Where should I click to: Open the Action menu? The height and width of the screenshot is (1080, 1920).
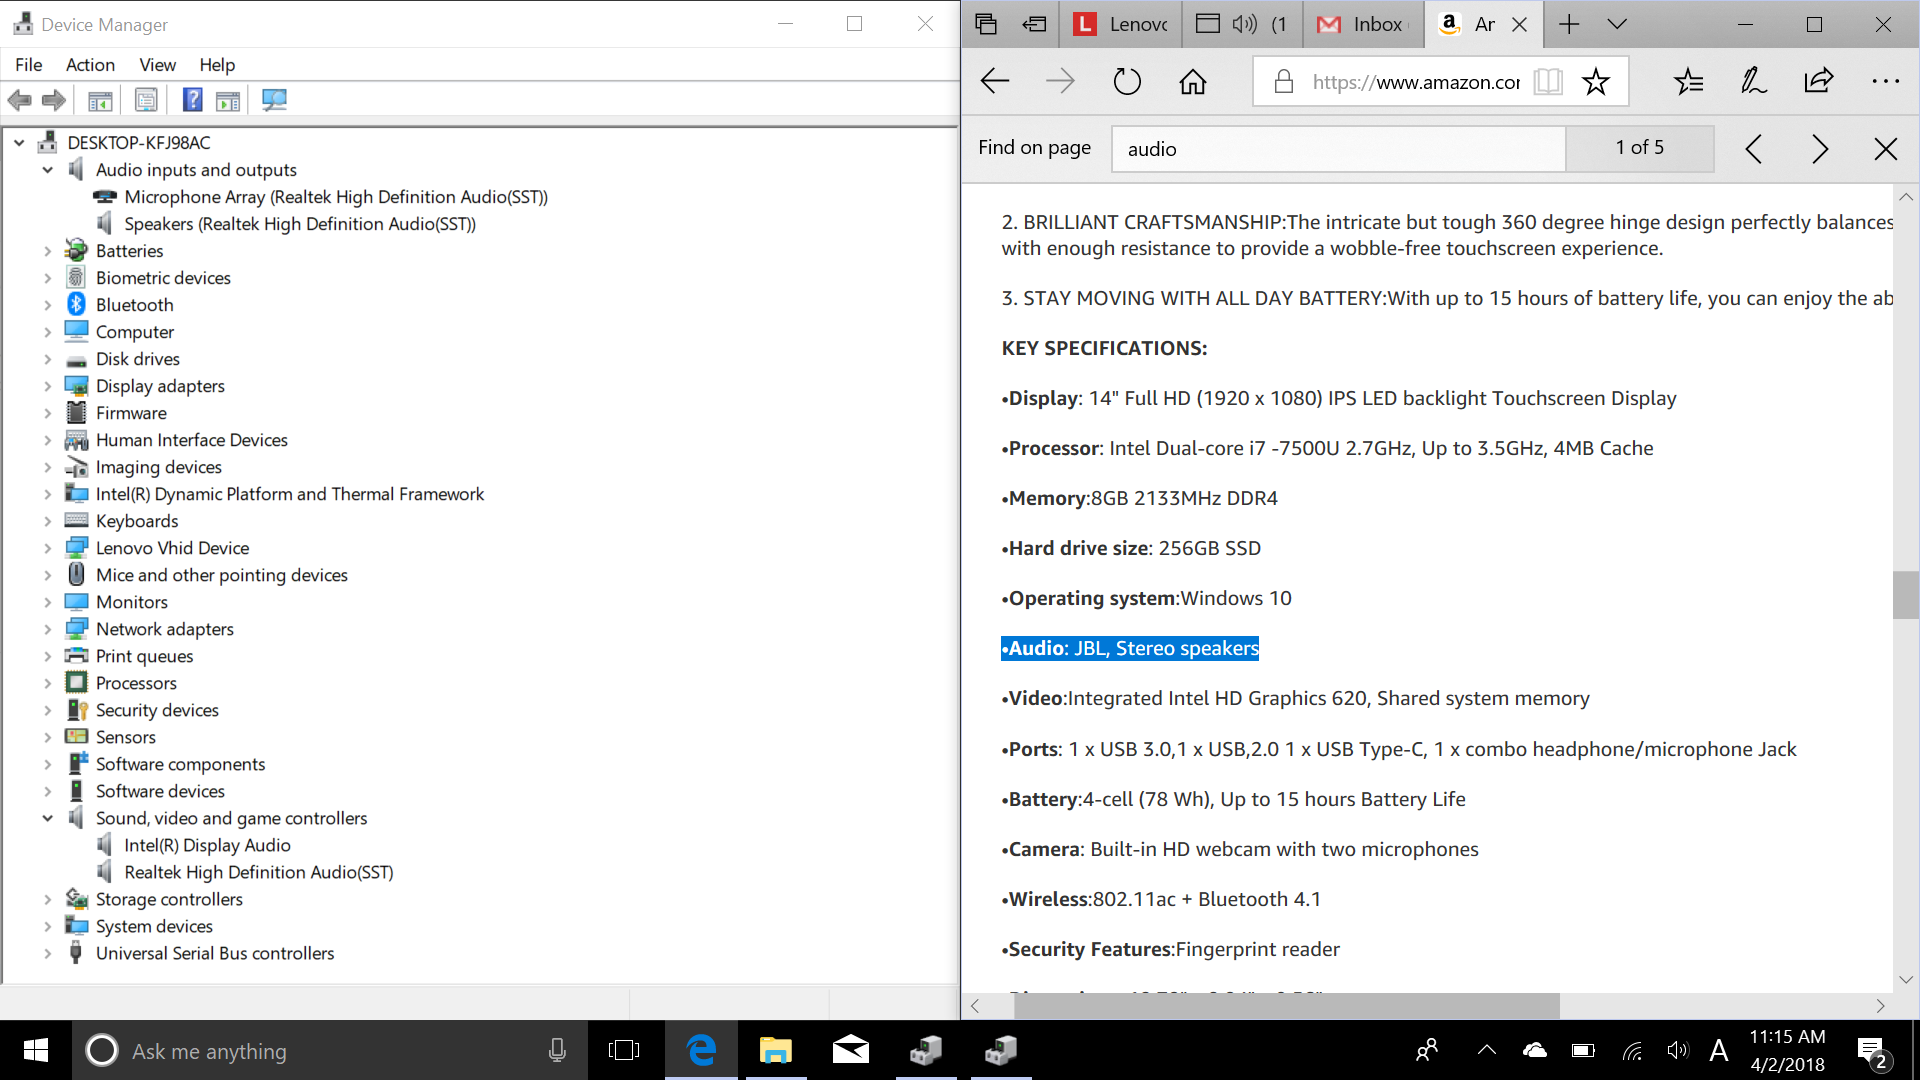(x=90, y=65)
